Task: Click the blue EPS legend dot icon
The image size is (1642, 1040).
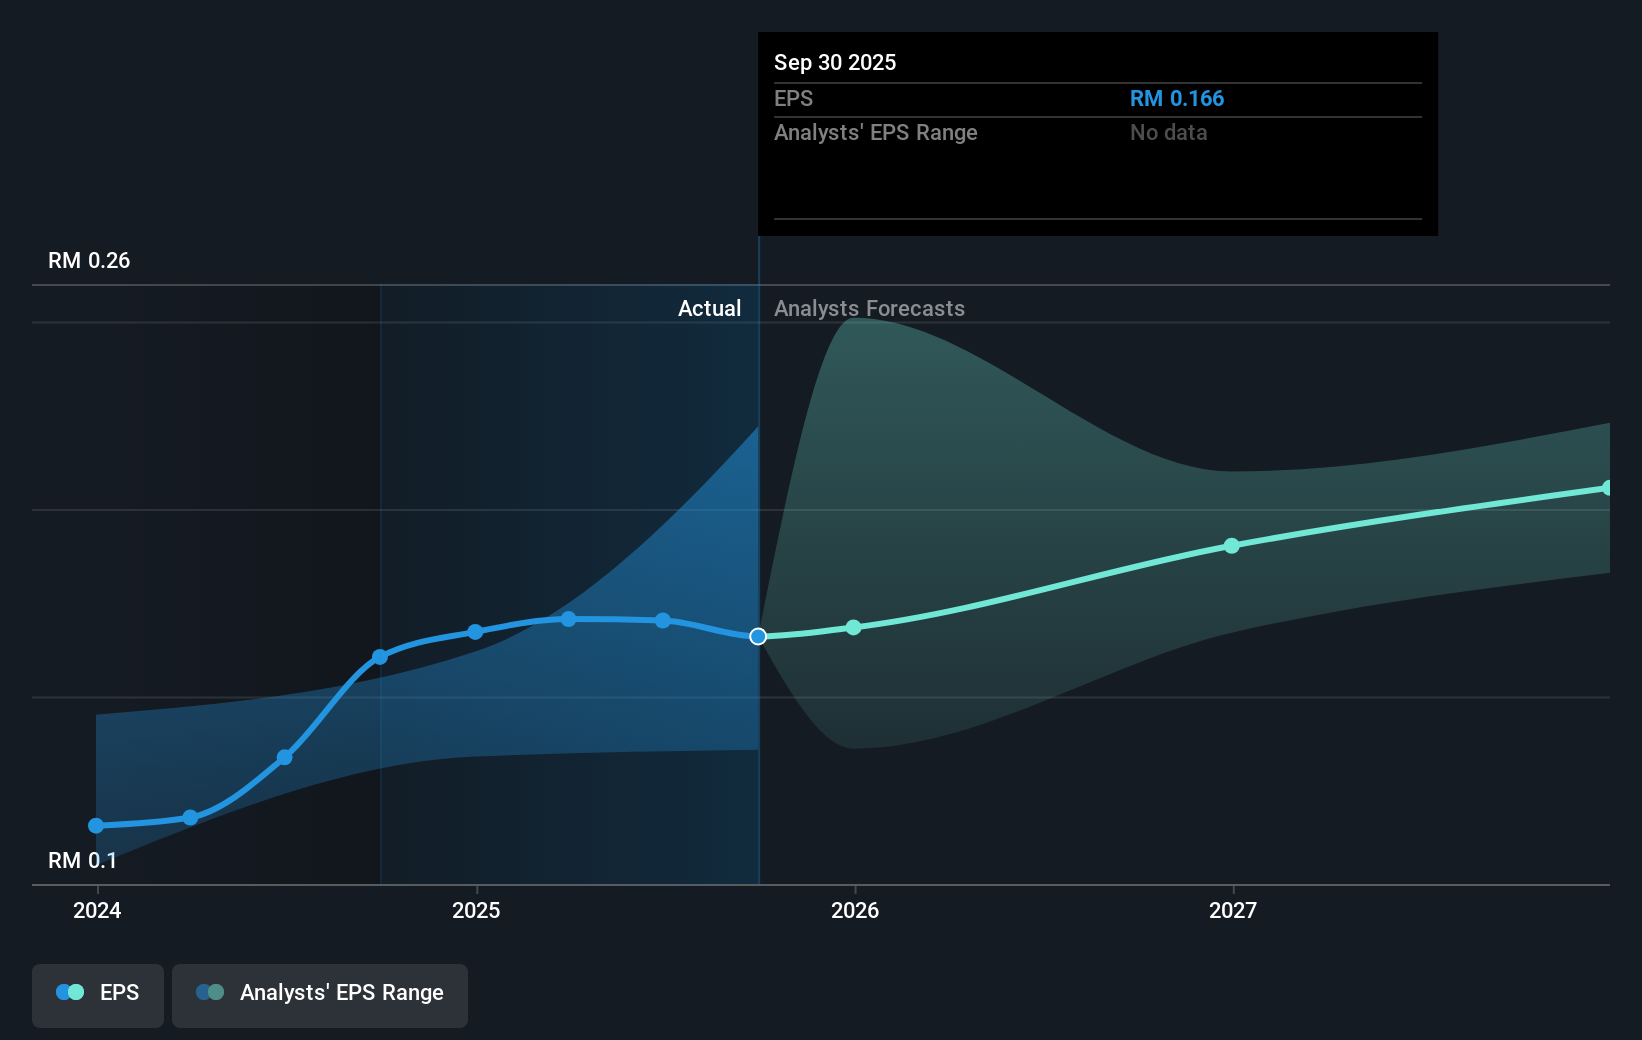Action: point(69,992)
